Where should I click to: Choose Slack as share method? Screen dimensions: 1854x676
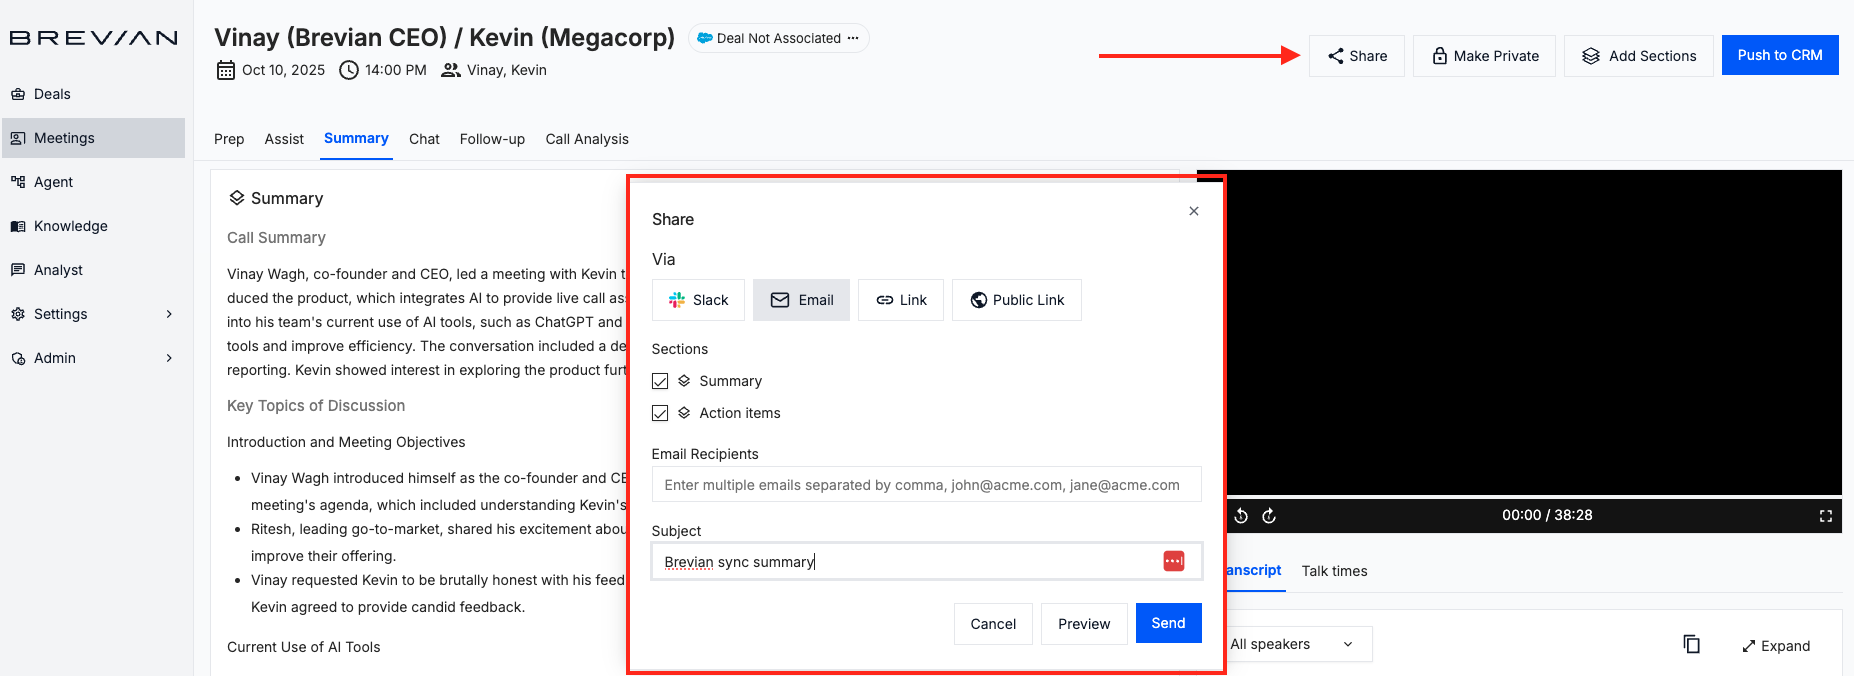click(x=698, y=300)
